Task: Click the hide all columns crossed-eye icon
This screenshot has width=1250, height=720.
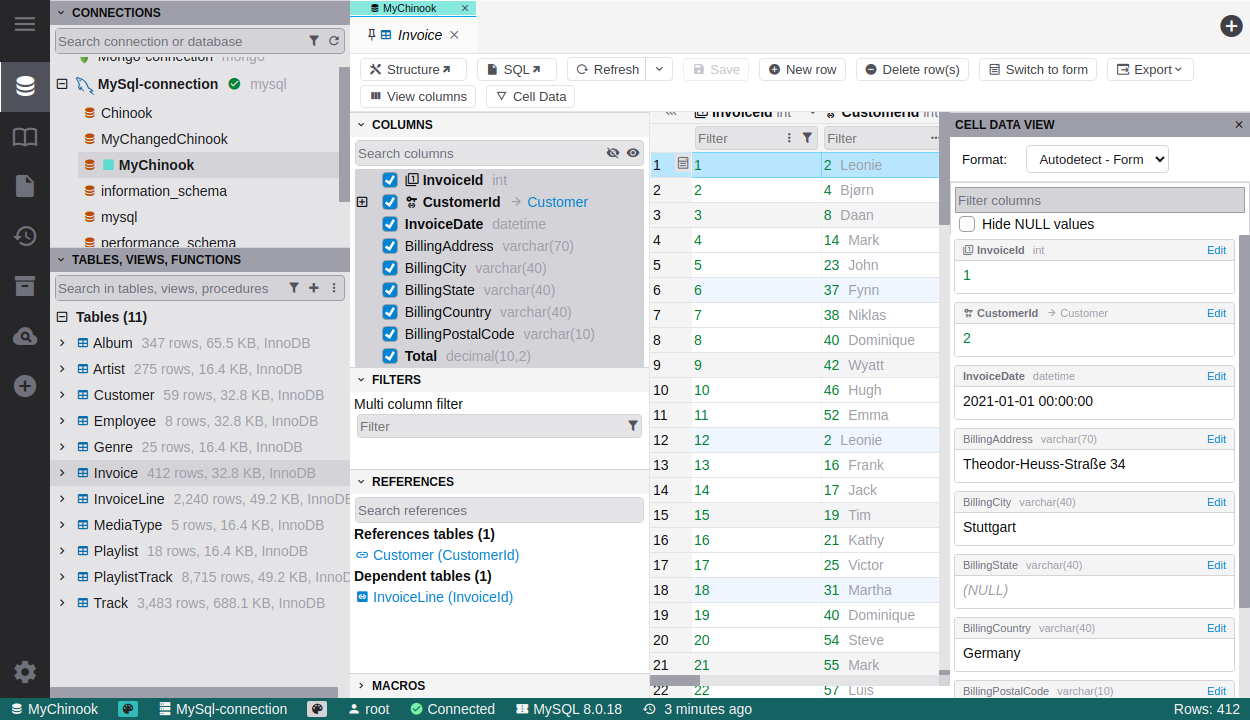Action: pos(613,153)
